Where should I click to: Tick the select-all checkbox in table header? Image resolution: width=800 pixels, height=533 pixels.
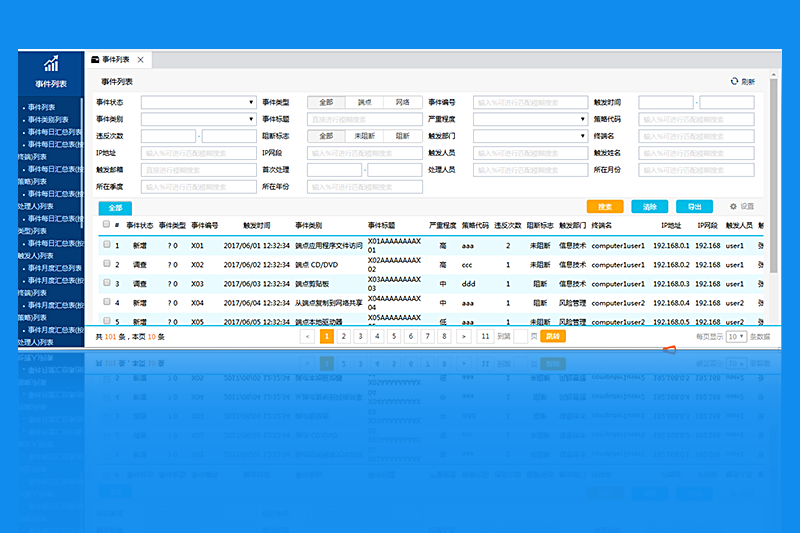tap(106, 225)
